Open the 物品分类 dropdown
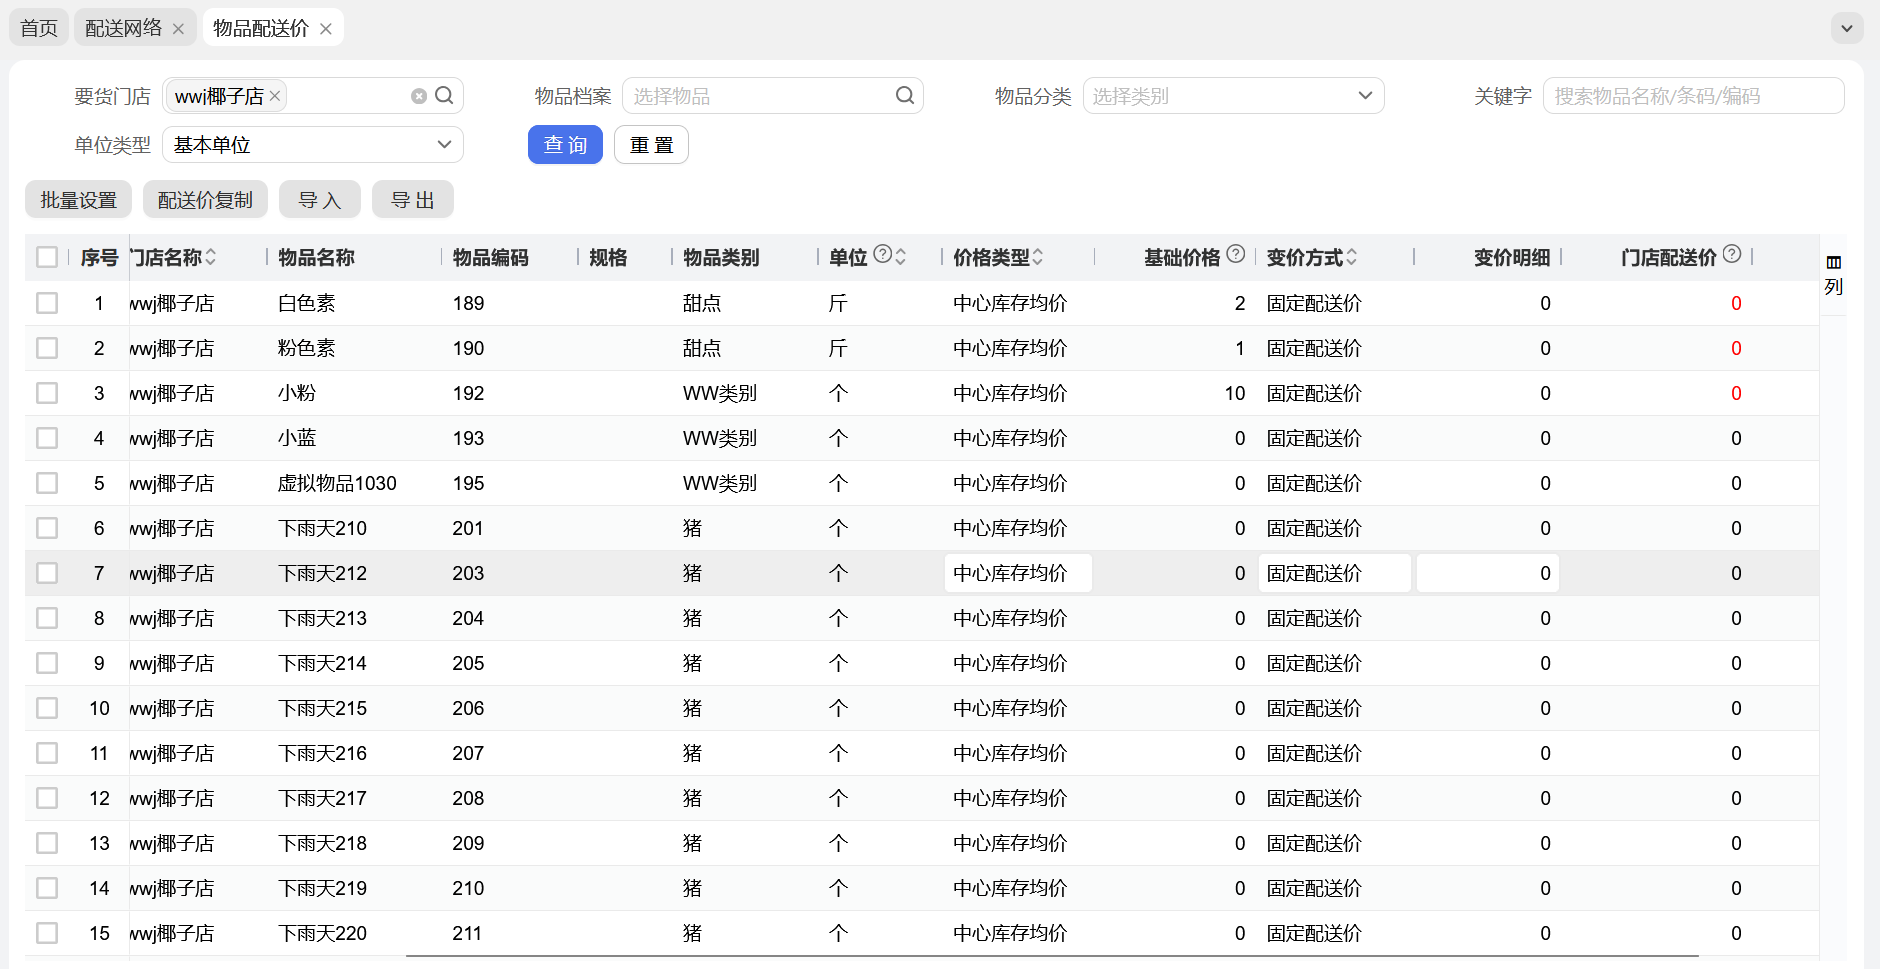 (1233, 96)
